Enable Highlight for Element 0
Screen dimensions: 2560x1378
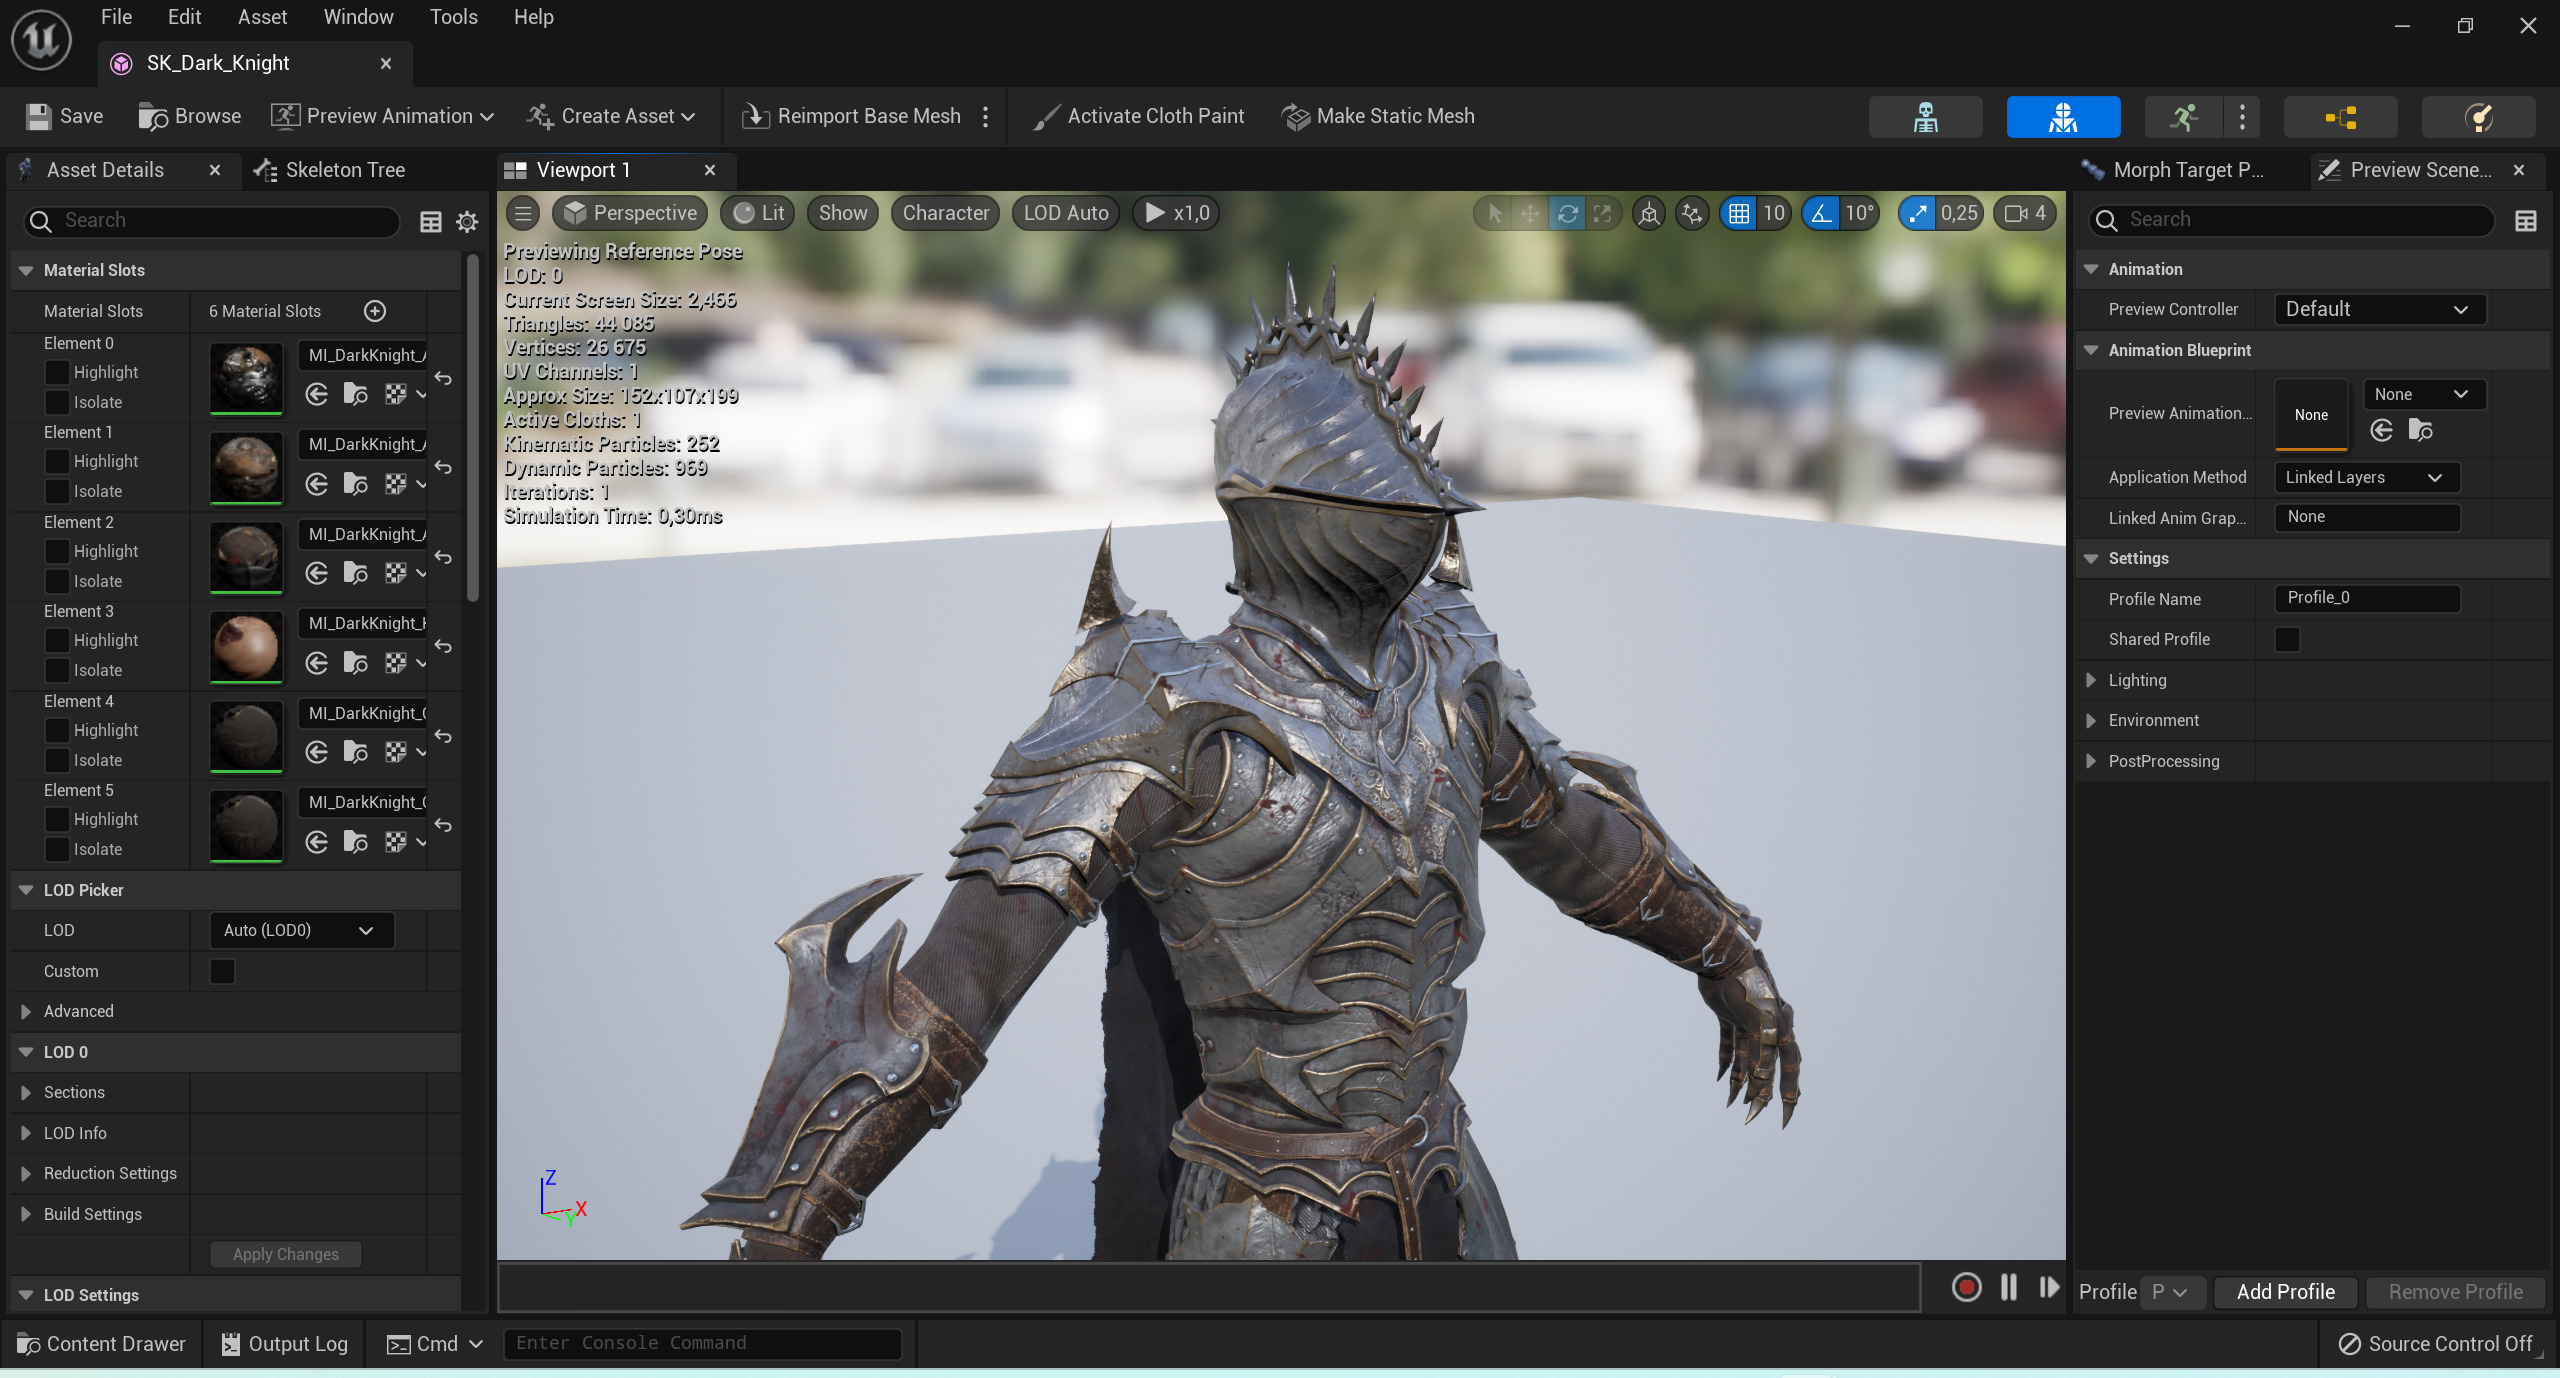(58, 372)
